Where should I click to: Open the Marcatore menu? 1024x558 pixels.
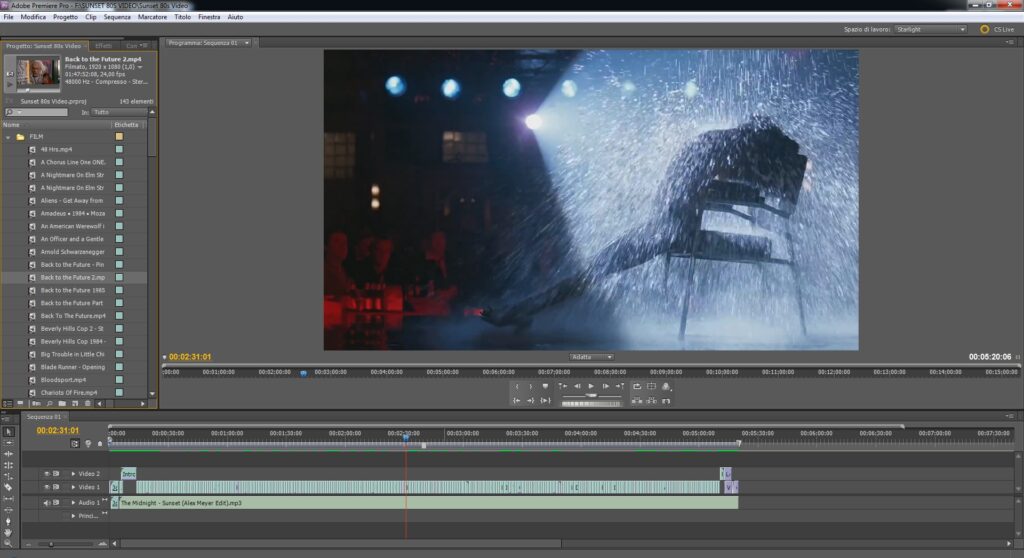152,17
